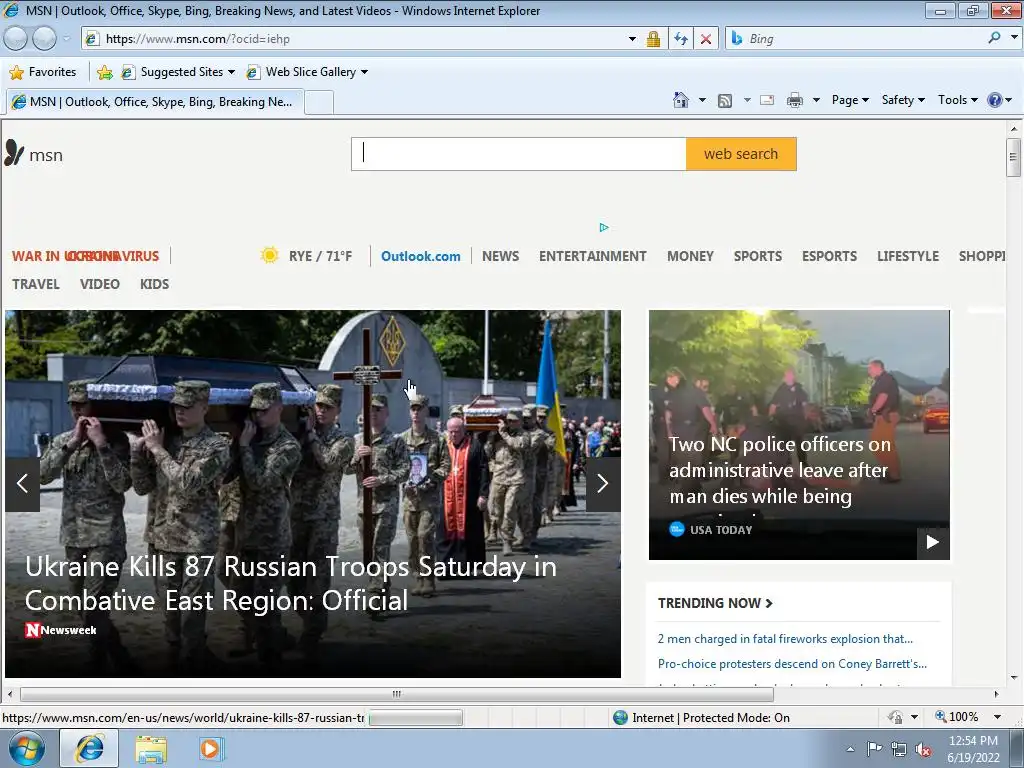Go to ESPORTS section
The width and height of the screenshot is (1024, 768).
pyautogui.click(x=829, y=256)
